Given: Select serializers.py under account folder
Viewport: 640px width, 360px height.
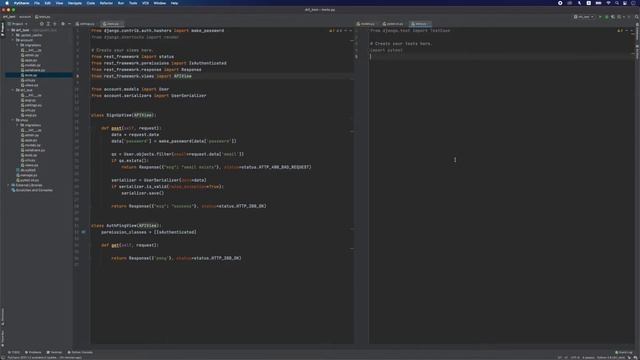Looking at the screenshot, I should (35, 70).
